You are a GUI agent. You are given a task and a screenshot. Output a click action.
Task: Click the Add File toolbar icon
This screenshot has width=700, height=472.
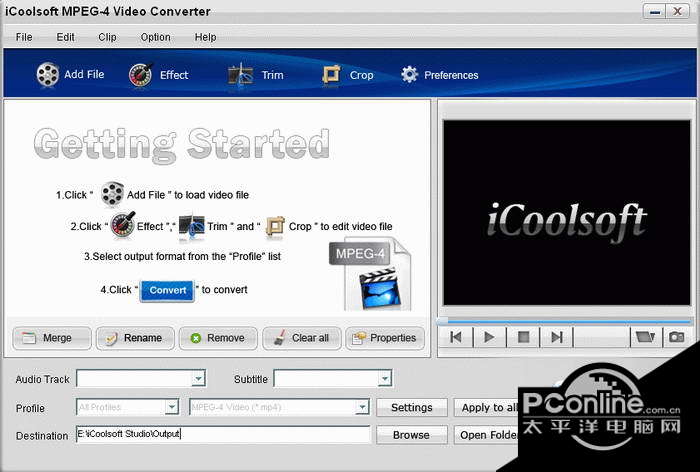(48, 75)
